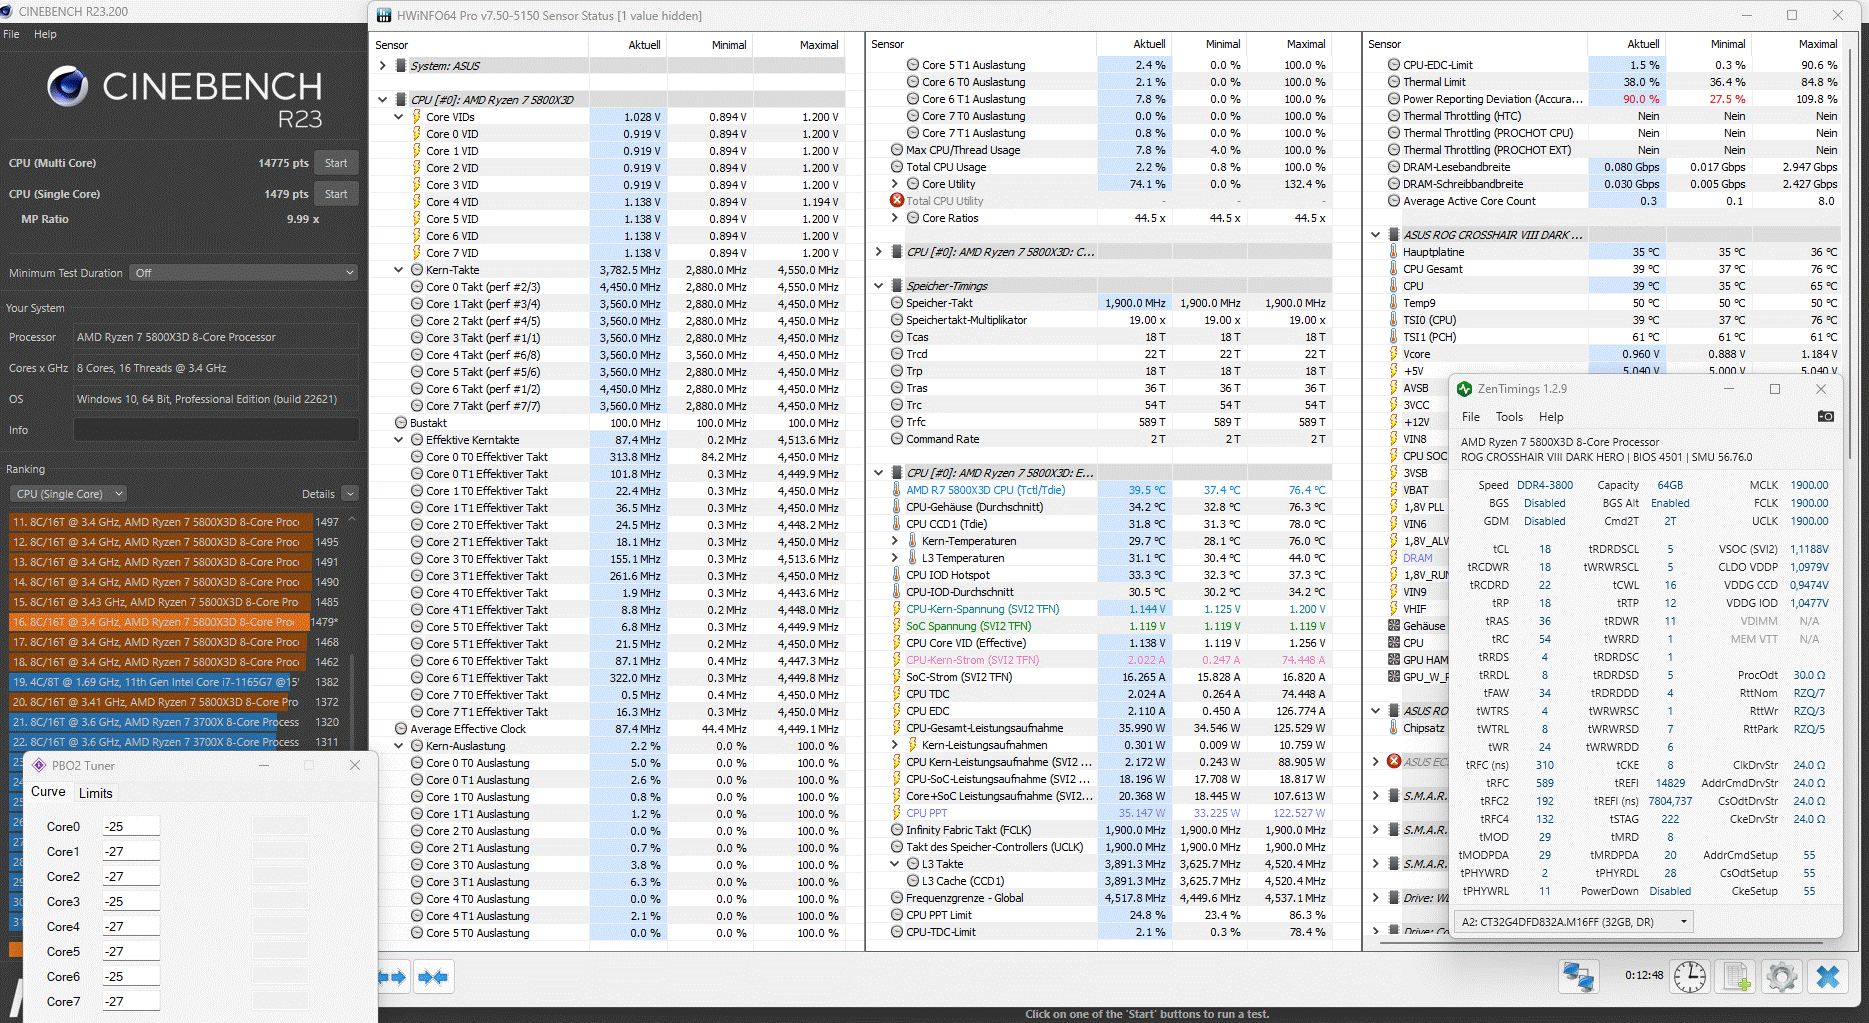1869x1023 pixels.
Task: Click the PBO2 Tuner purple diamond icon
Action: (x=39, y=765)
